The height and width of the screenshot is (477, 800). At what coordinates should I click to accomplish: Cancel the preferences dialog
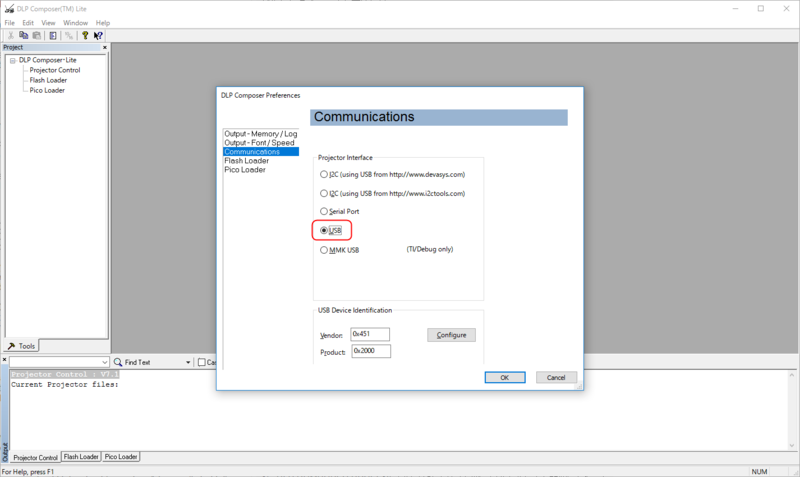pyautogui.click(x=556, y=378)
